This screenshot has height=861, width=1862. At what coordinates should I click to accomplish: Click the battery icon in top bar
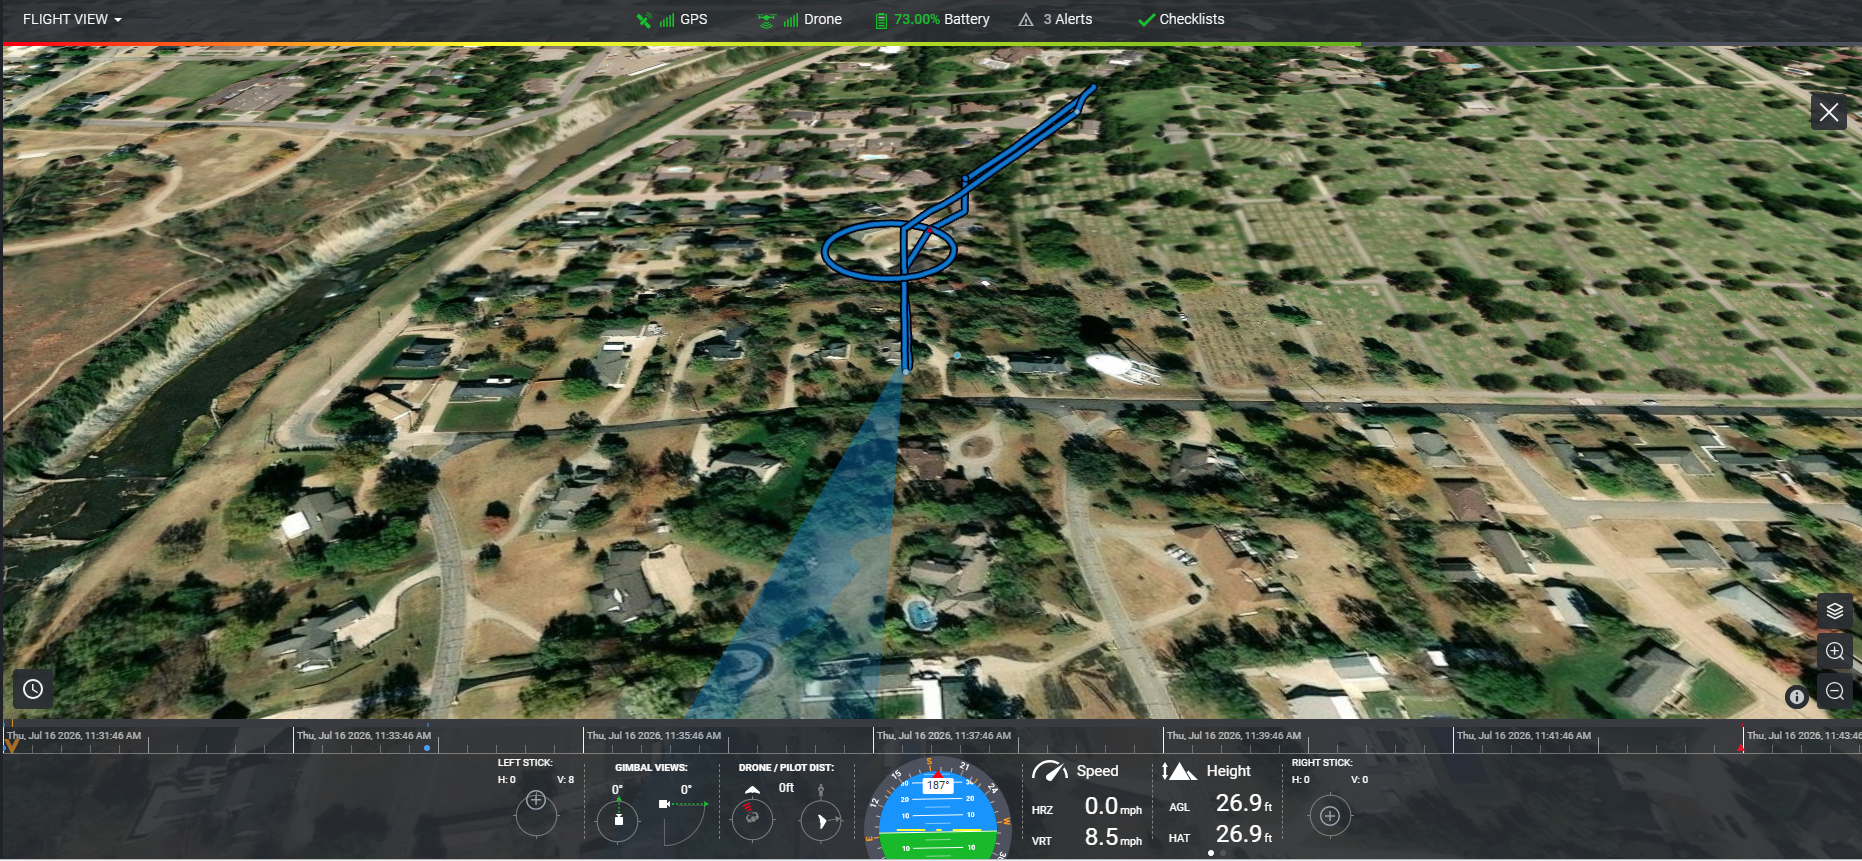pos(881,20)
